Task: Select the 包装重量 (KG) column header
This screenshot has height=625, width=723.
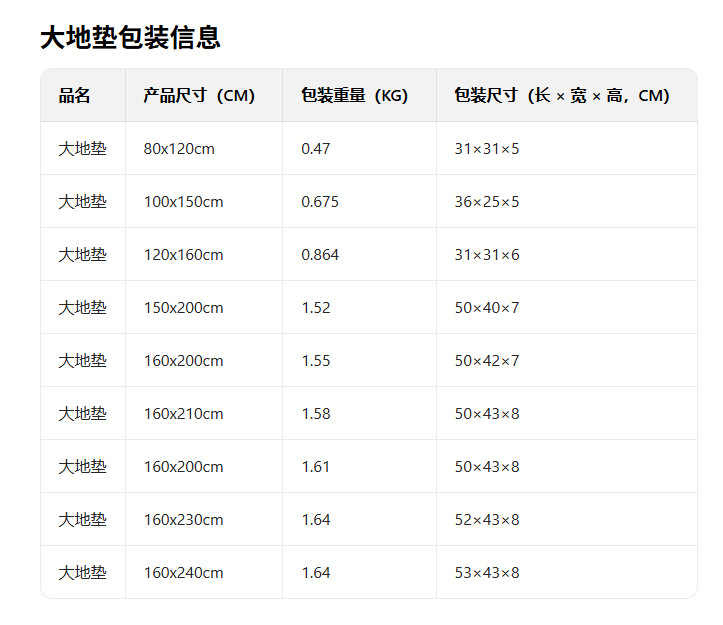Action: tap(354, 96)
